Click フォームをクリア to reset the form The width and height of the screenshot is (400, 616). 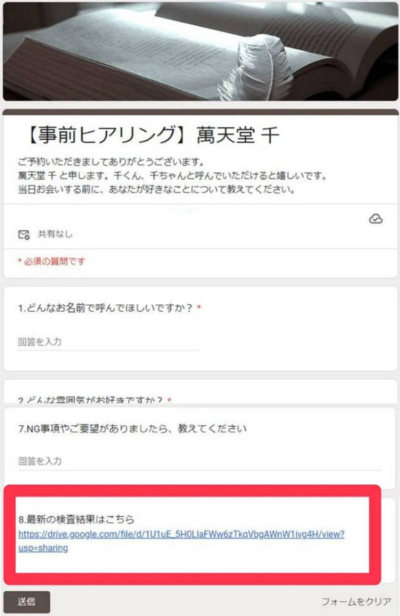[x=356, y=601]
